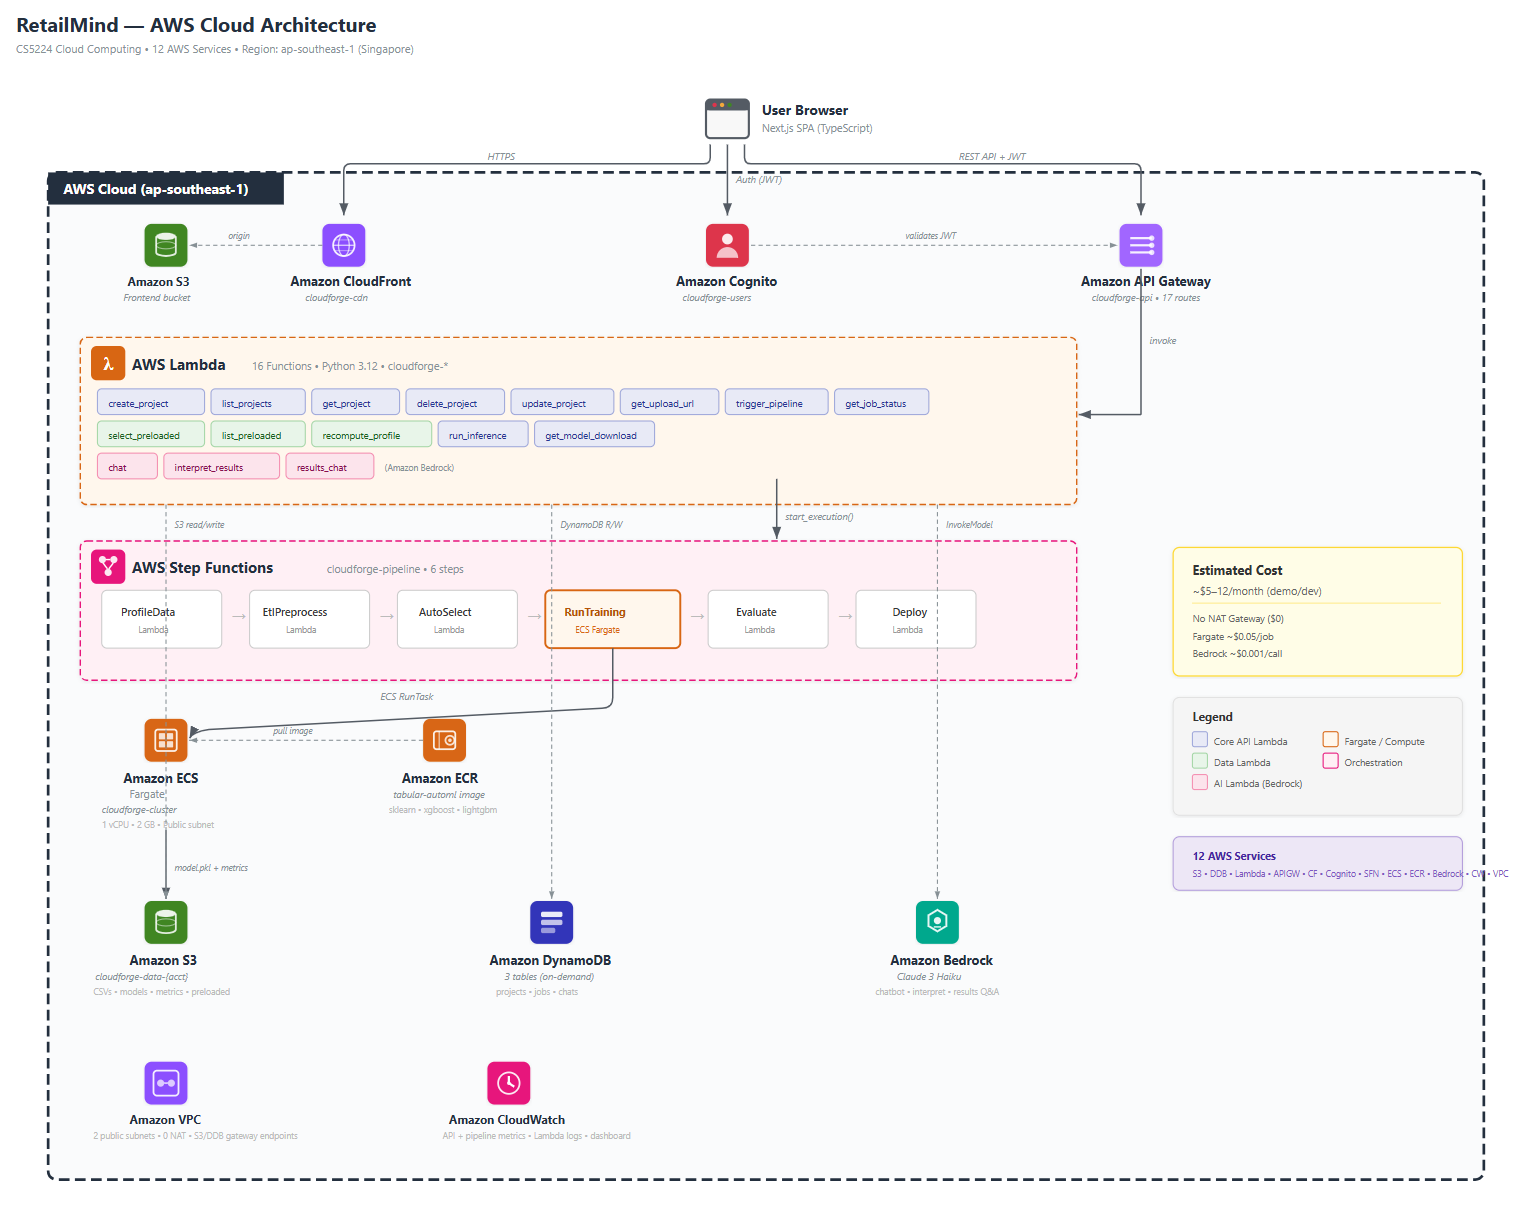Select the Amazon DynamoDB icon
The height and width of the screenshot is (1209, 1532).
[x=551, y=922]
